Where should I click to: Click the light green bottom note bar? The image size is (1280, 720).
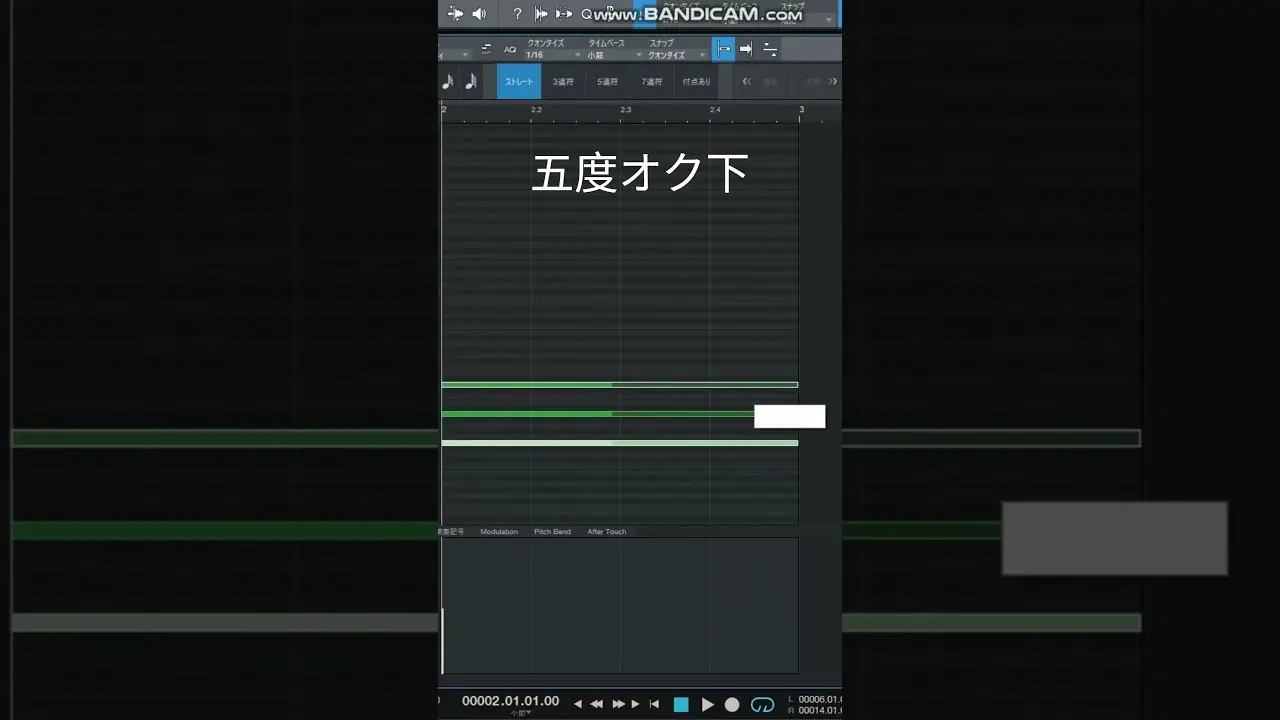[619, 443]
